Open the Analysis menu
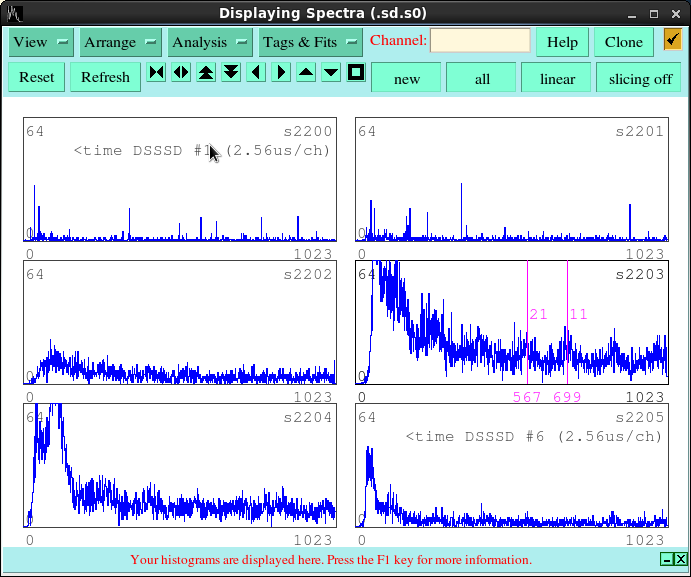691x577 pixels. [x=210, y=42]
